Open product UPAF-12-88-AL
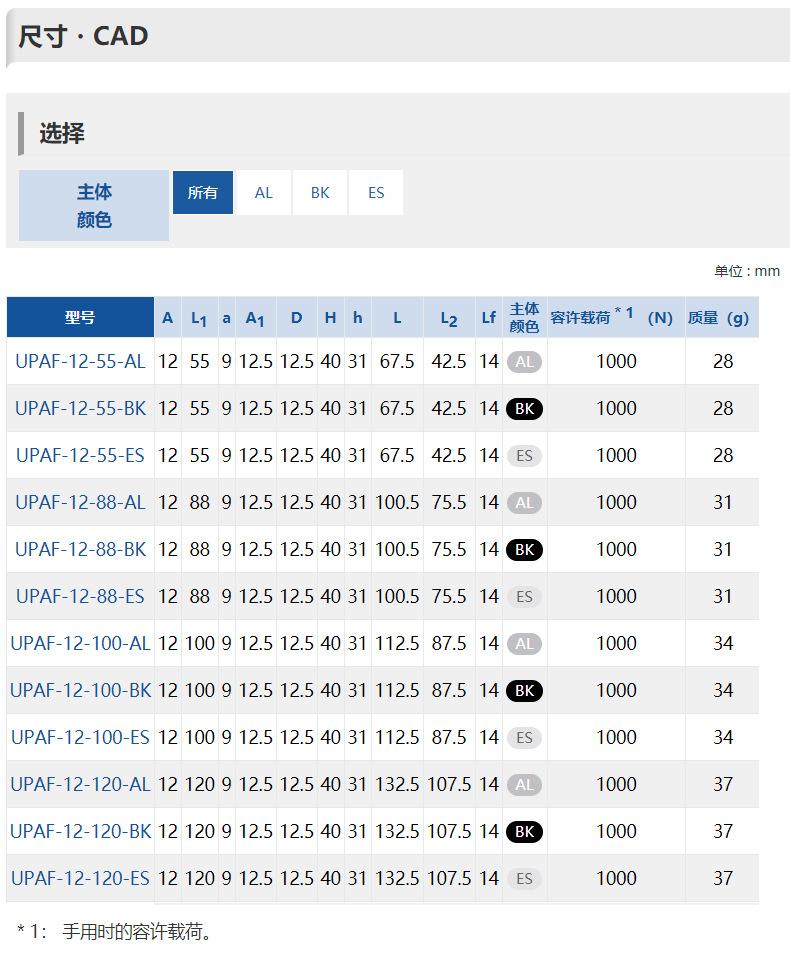This screenshot has width=790, height=959. (80, 502)
